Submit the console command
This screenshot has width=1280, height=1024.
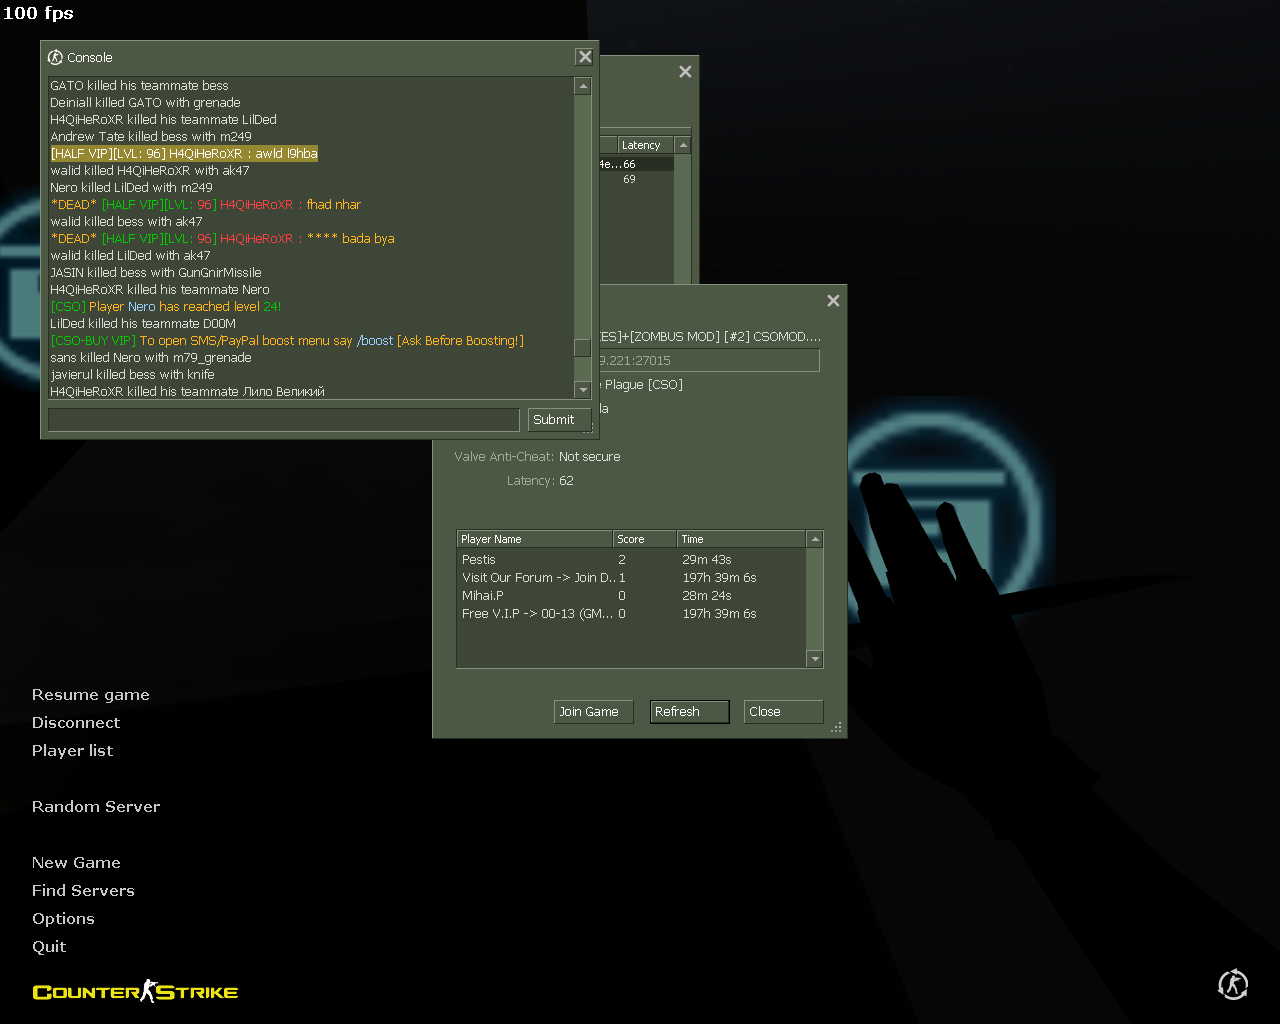558,420
